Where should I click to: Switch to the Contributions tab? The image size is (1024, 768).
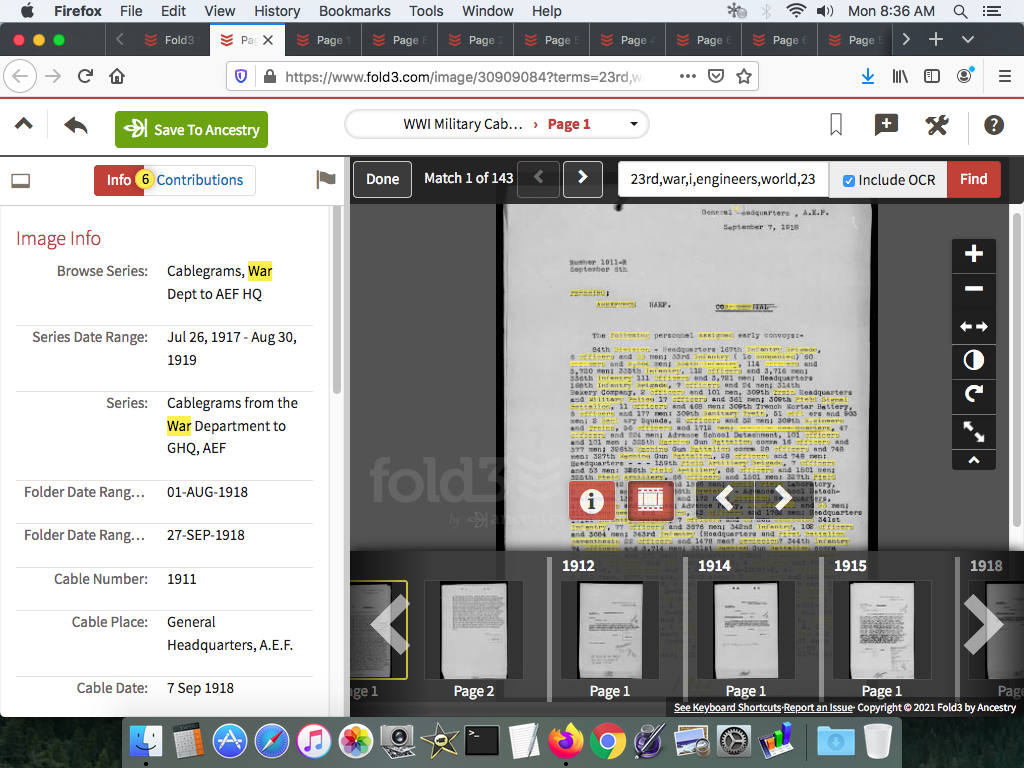pyautogui.click(x=200, y=180)
